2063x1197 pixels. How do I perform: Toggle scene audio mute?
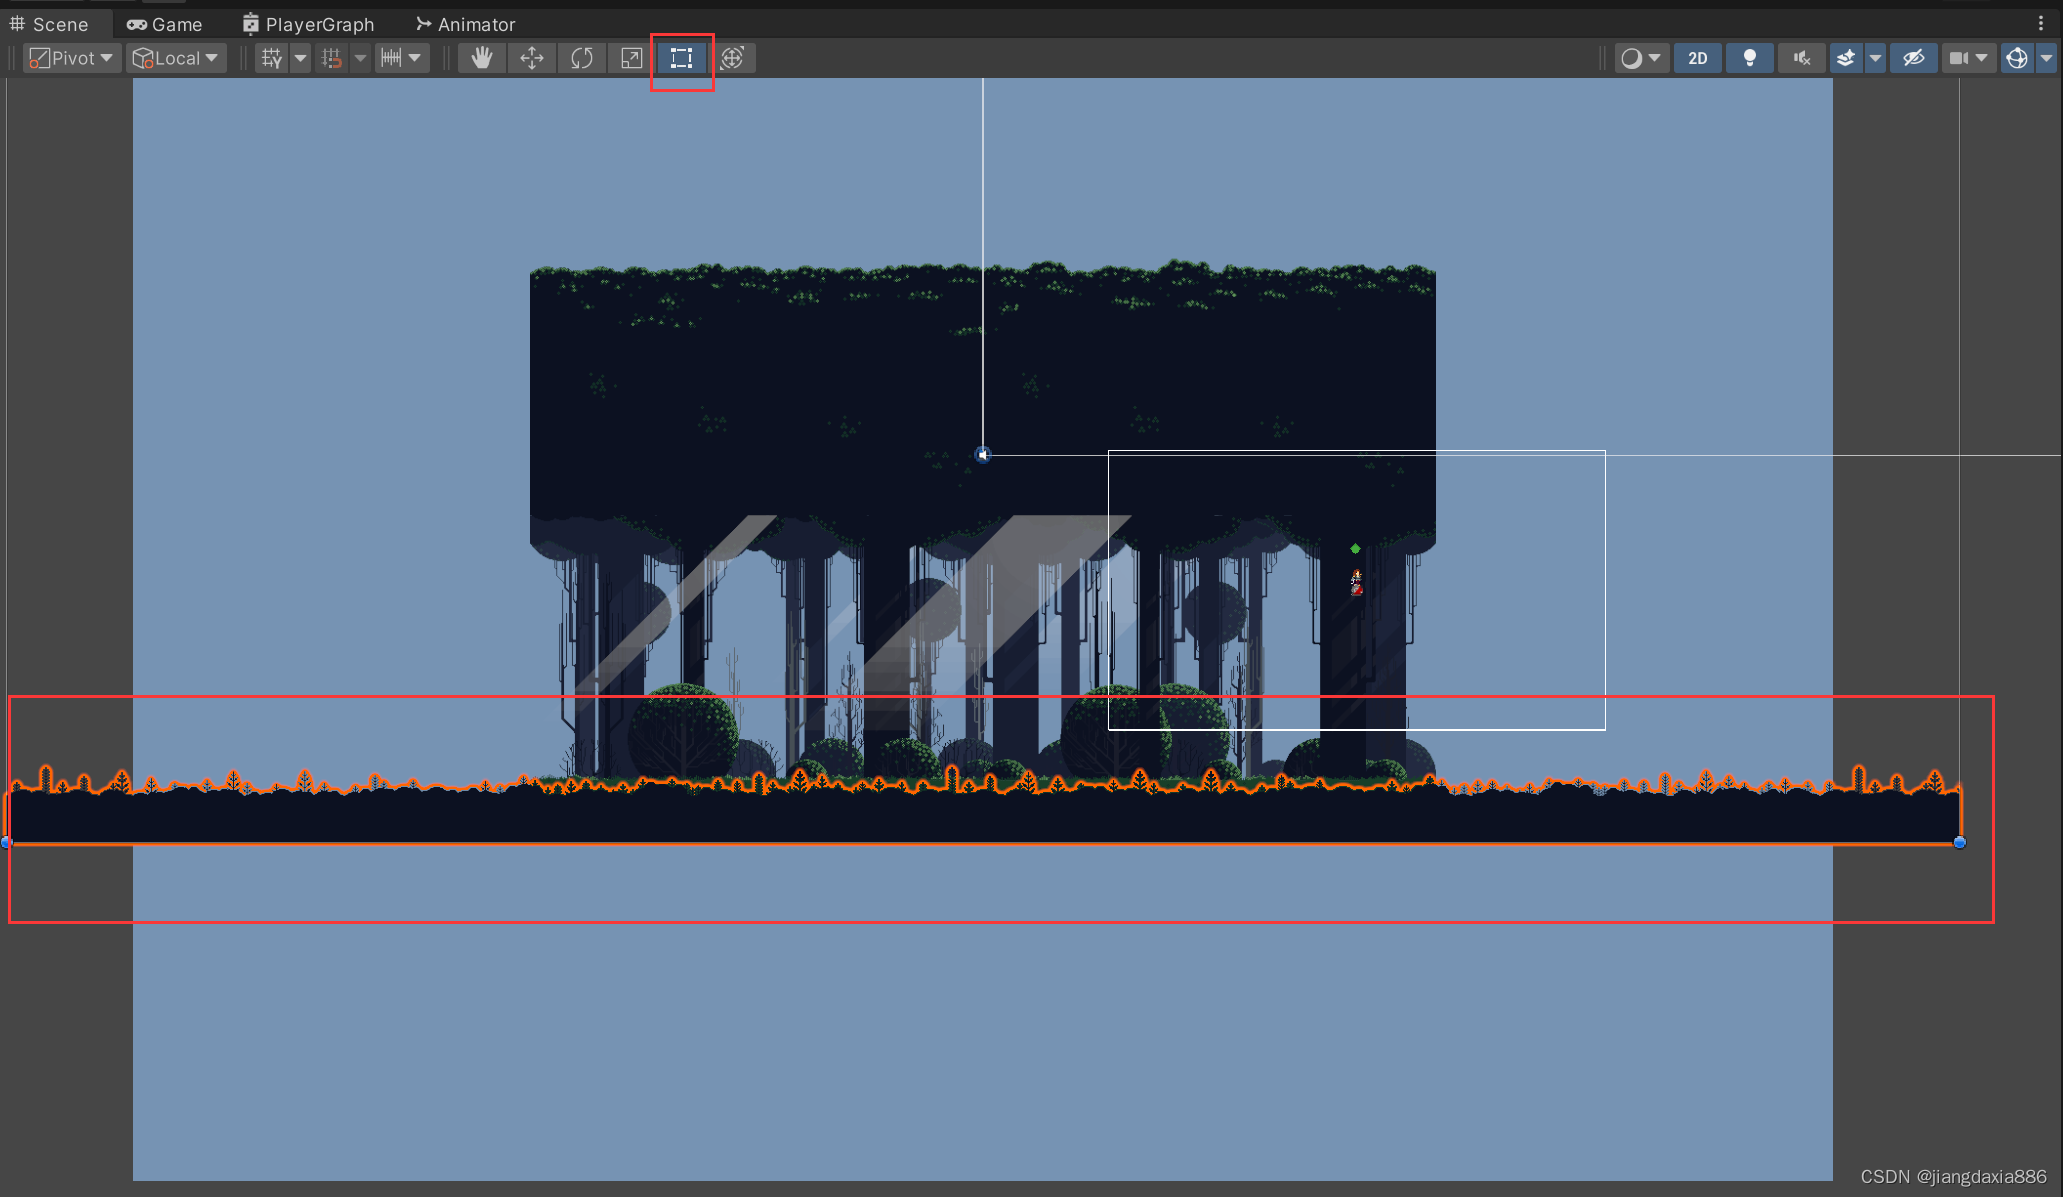1801,58
